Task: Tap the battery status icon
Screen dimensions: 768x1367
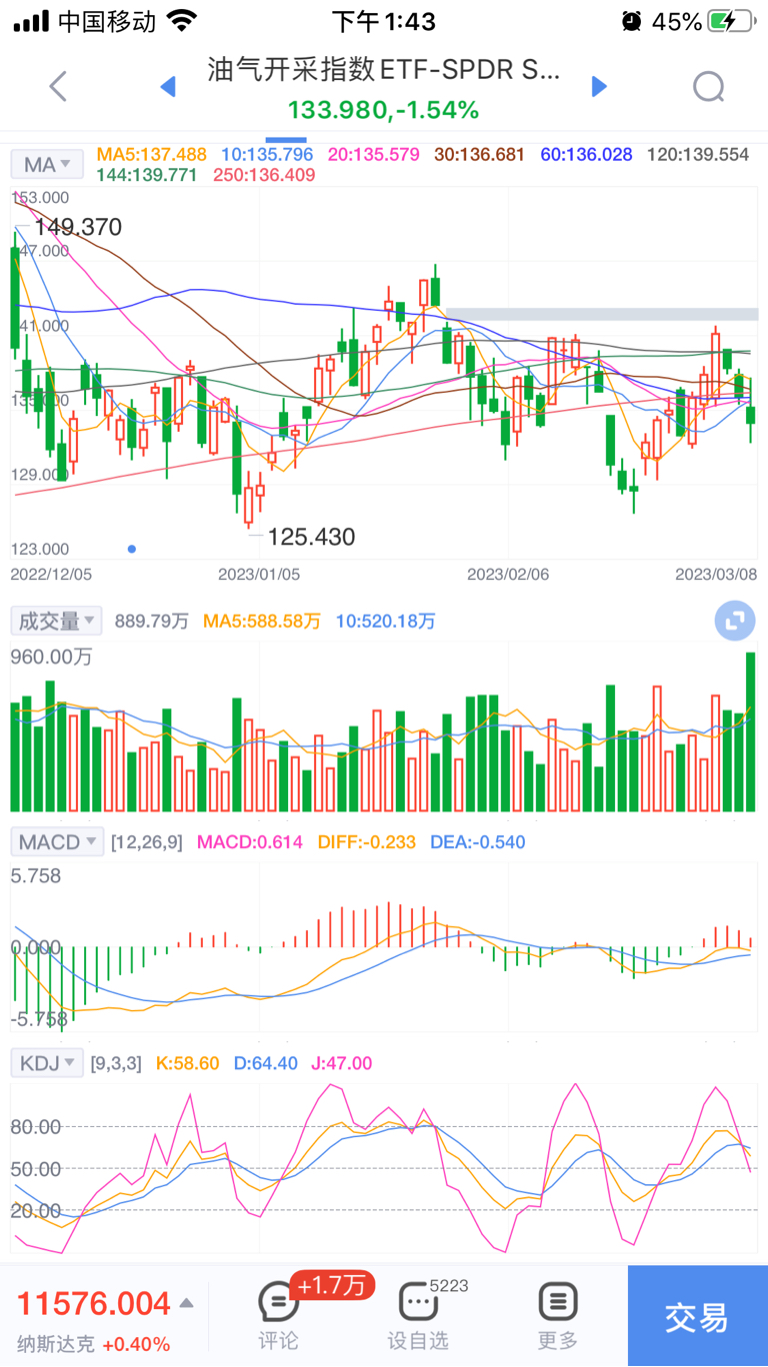Action: click(733, 21)
